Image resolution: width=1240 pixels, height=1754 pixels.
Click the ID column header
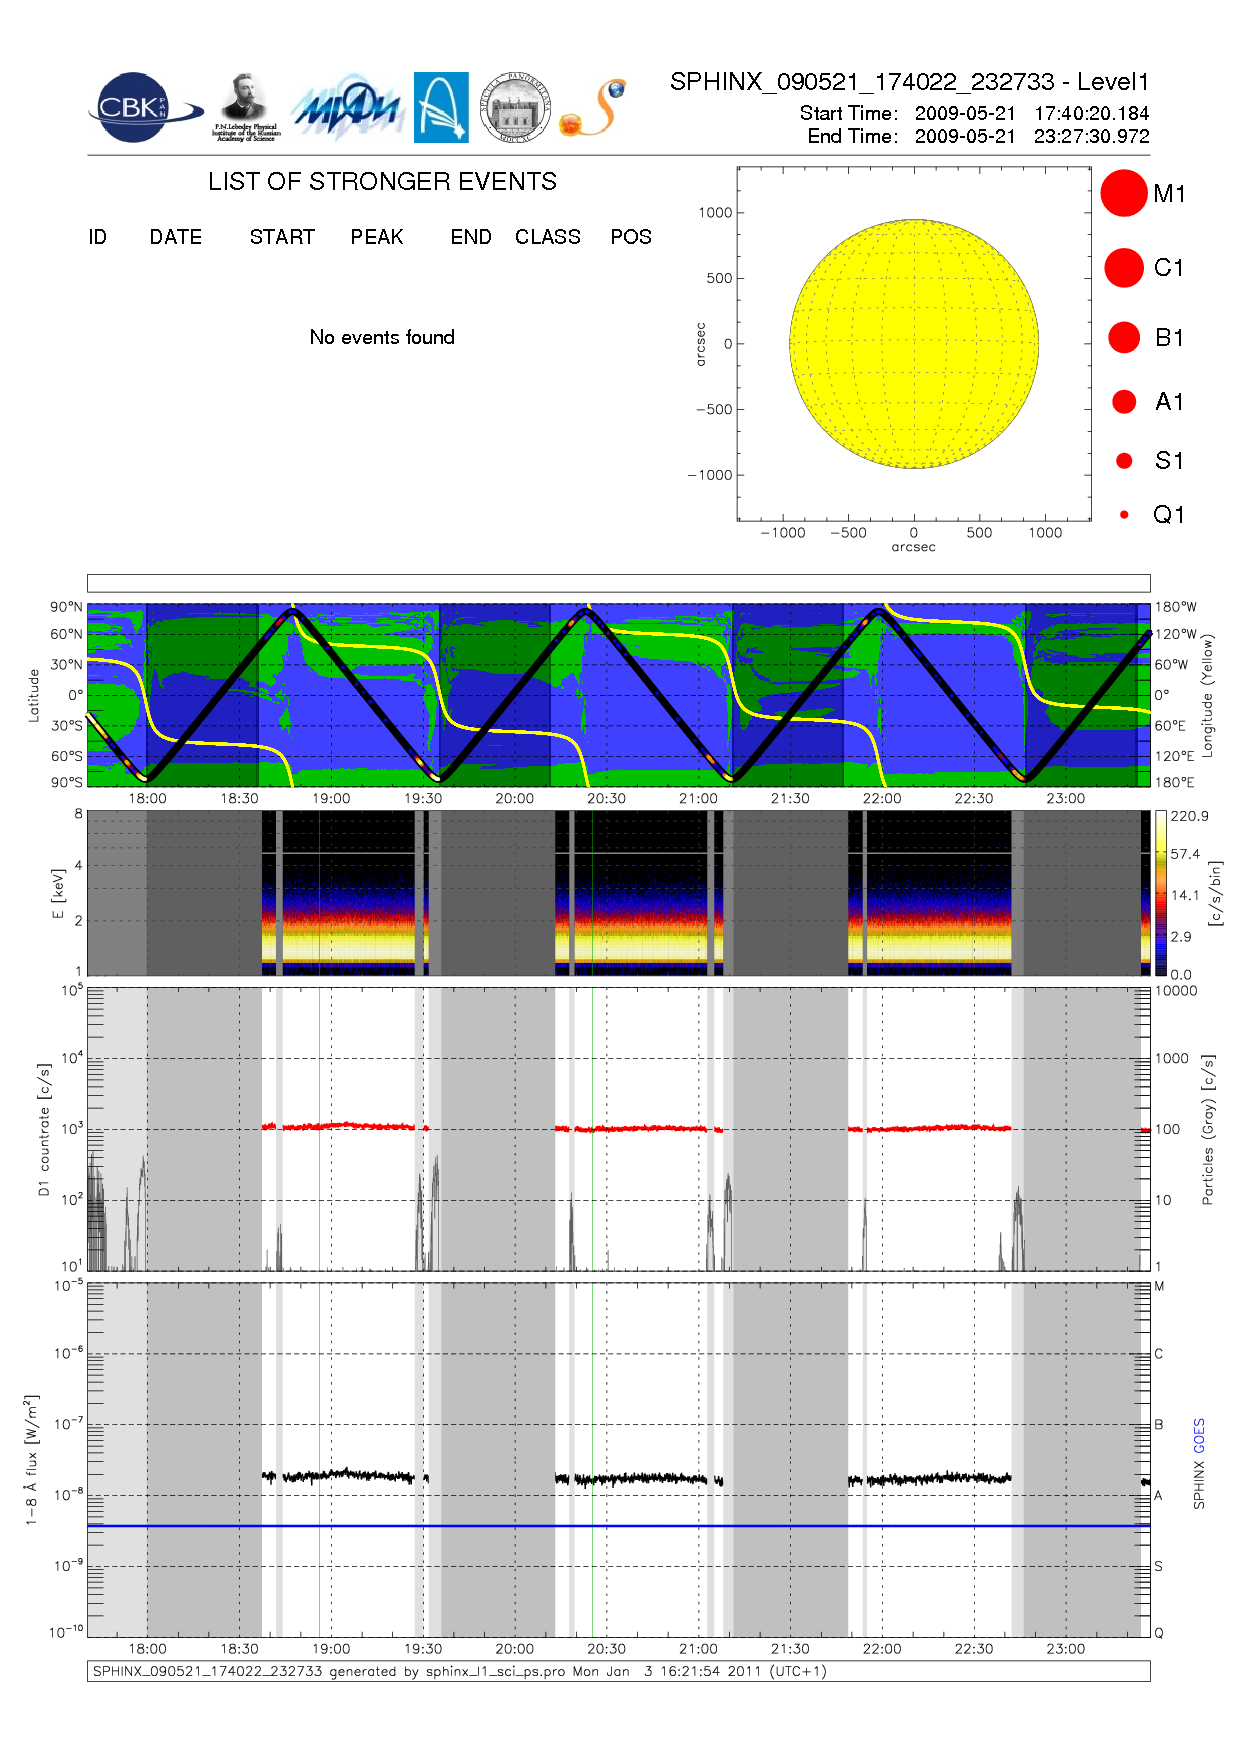pyautogui.click(x=97, y=237)
